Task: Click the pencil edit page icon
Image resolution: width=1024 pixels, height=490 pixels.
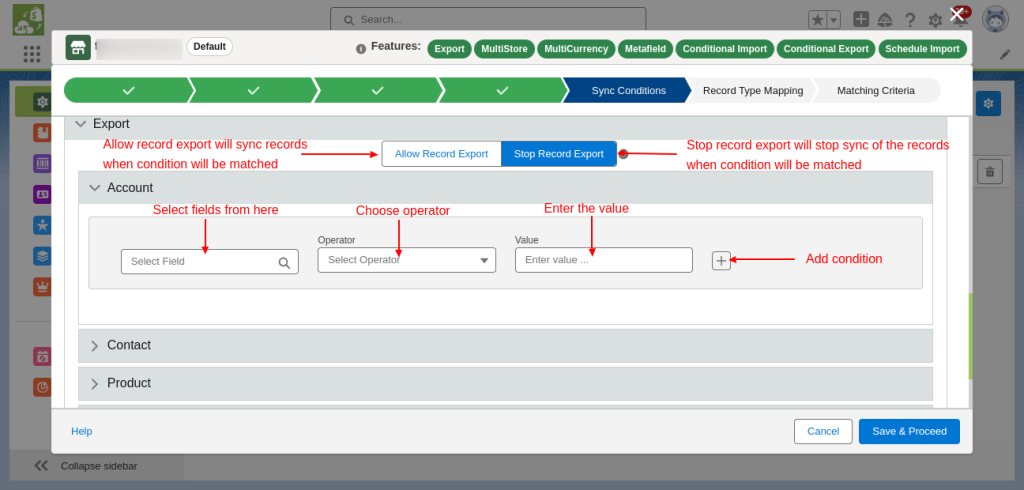Action: click(x=1005, y=55)
